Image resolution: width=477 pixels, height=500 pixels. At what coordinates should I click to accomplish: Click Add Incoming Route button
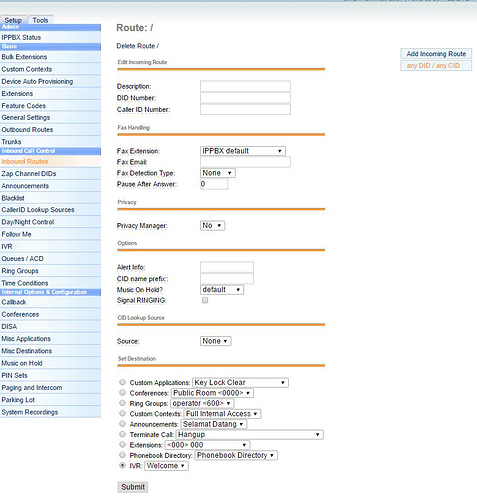(436, 54)
